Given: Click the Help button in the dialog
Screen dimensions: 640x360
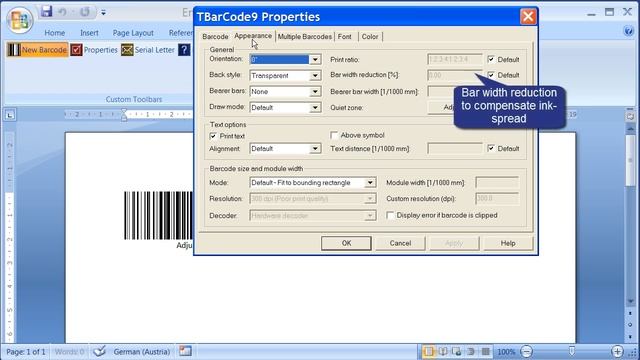Looking at the screenshot, I should (508, 243).
